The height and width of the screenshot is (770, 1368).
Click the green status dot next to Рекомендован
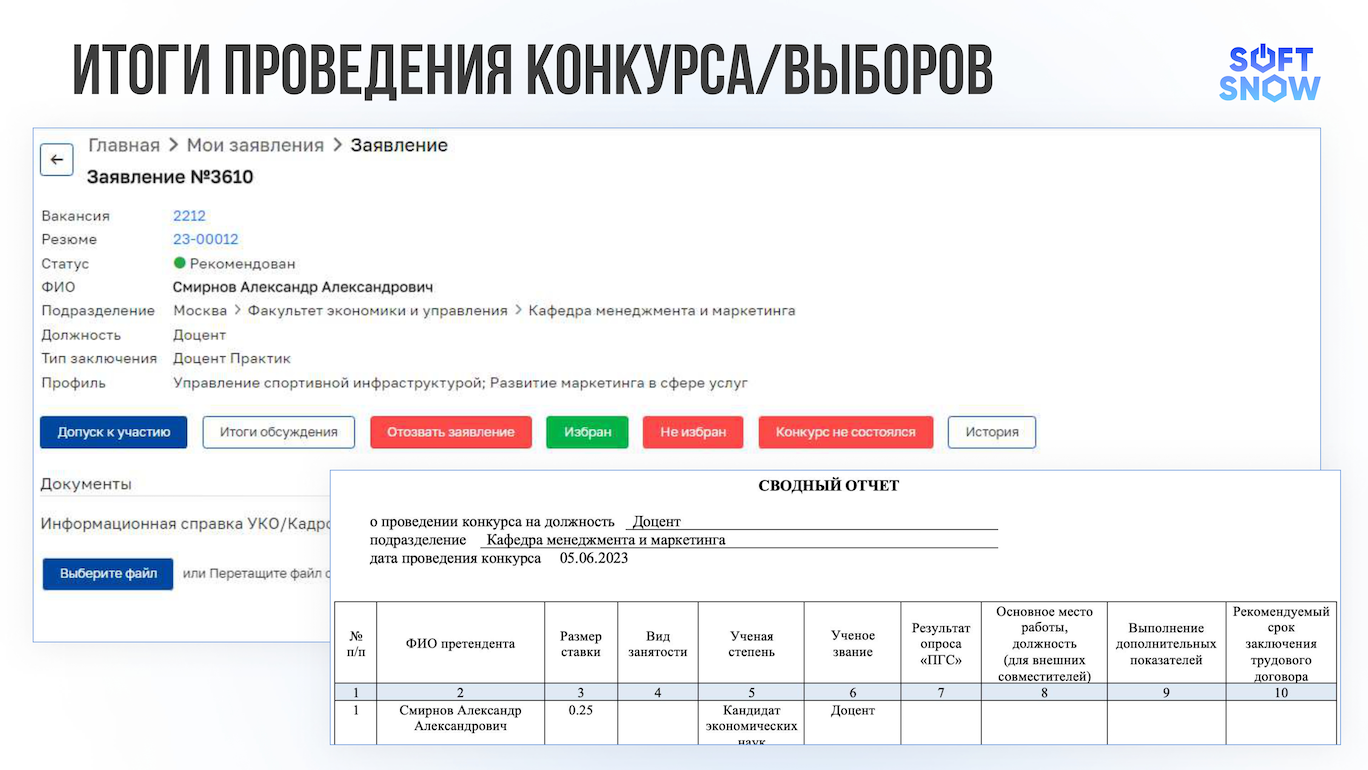pyautogui.click(x=180, y=263)
